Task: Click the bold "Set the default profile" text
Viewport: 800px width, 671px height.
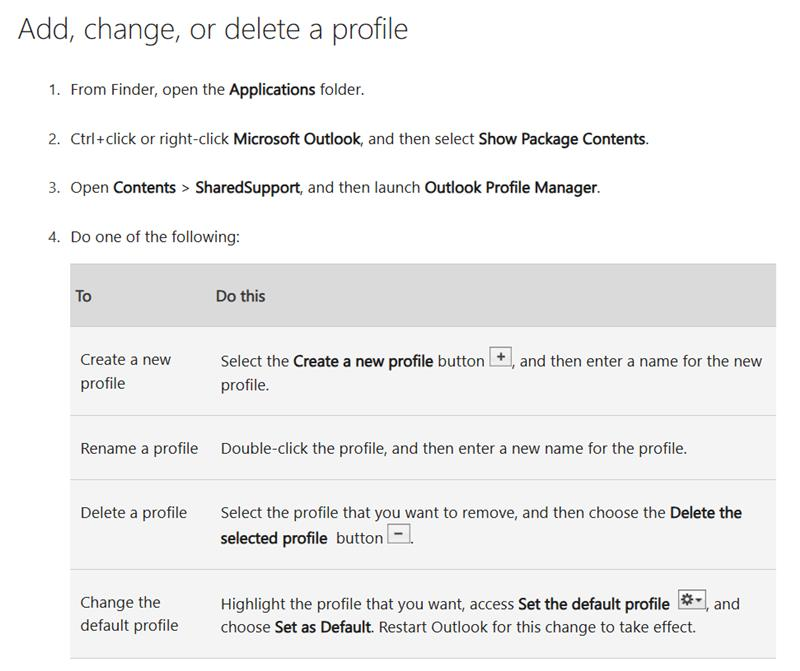Action: [593, 604]
